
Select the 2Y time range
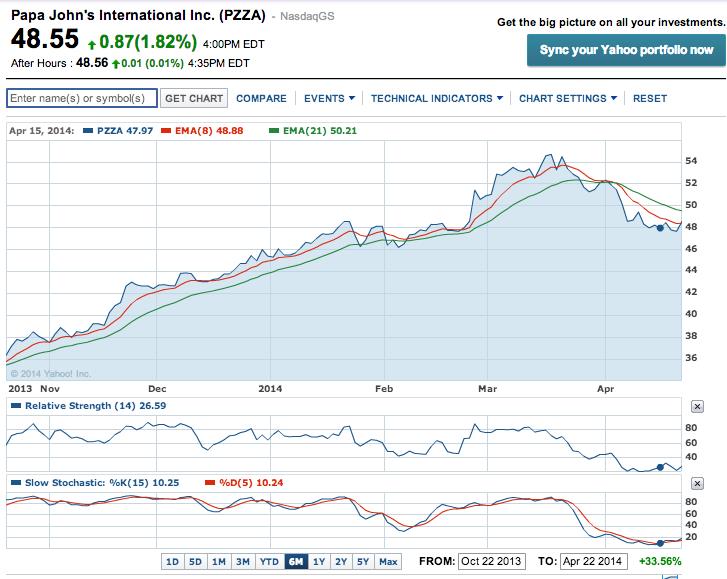pyautogui.click(x=341, y=561)
